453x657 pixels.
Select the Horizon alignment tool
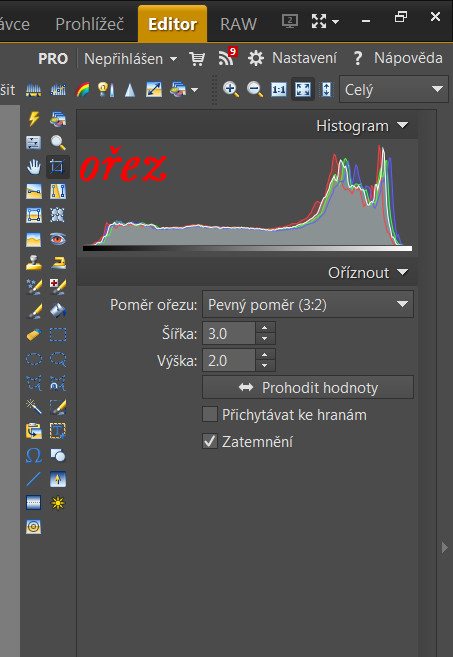tap(34, 191)
